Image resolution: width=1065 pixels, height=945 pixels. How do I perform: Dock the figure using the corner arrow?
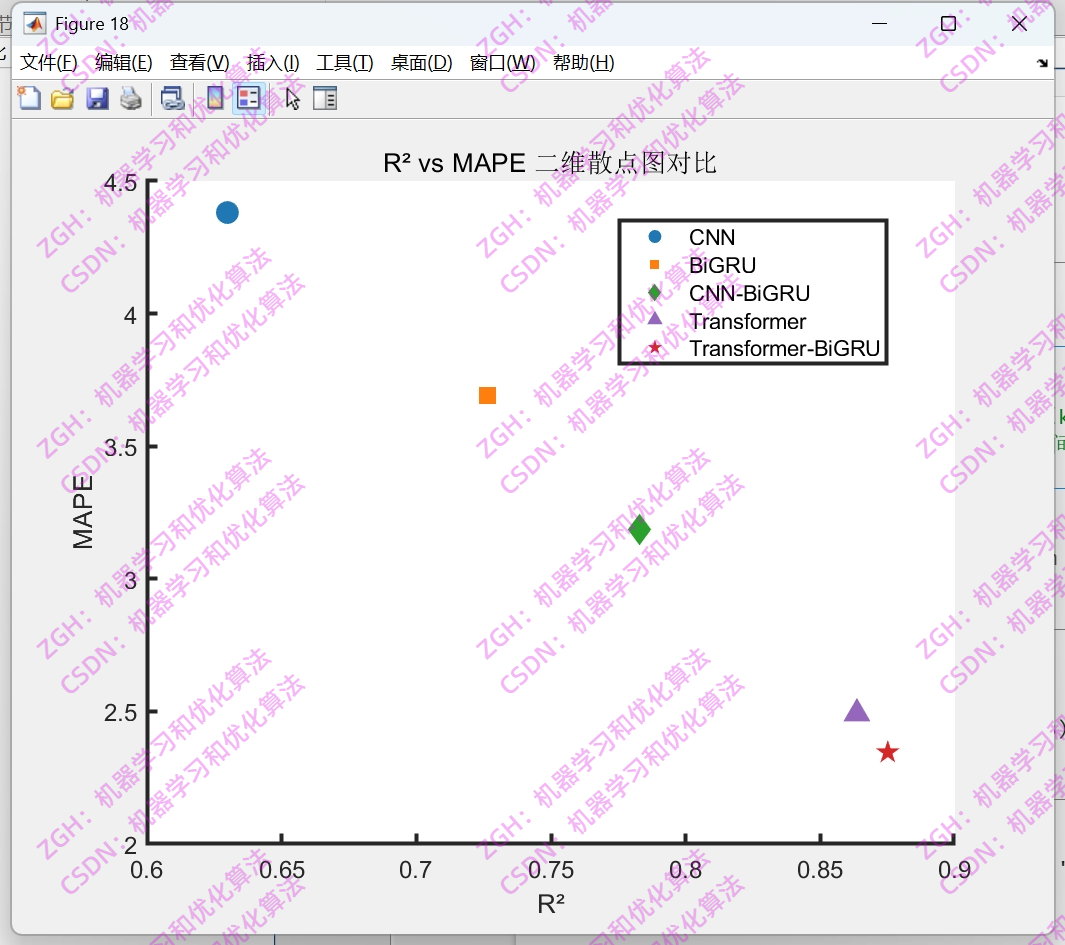tap(1044, 62)
